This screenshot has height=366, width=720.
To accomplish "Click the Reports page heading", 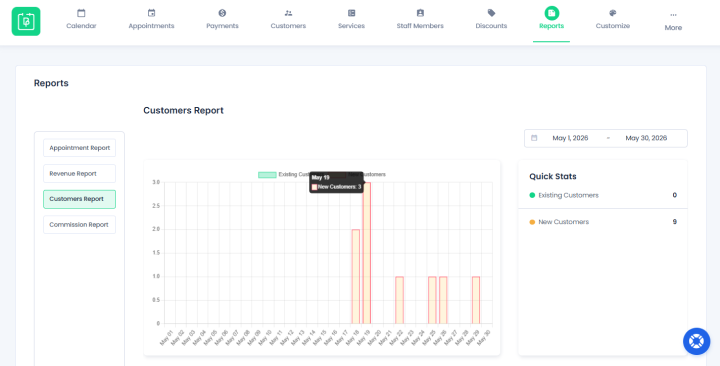I will tap(51, 83).
